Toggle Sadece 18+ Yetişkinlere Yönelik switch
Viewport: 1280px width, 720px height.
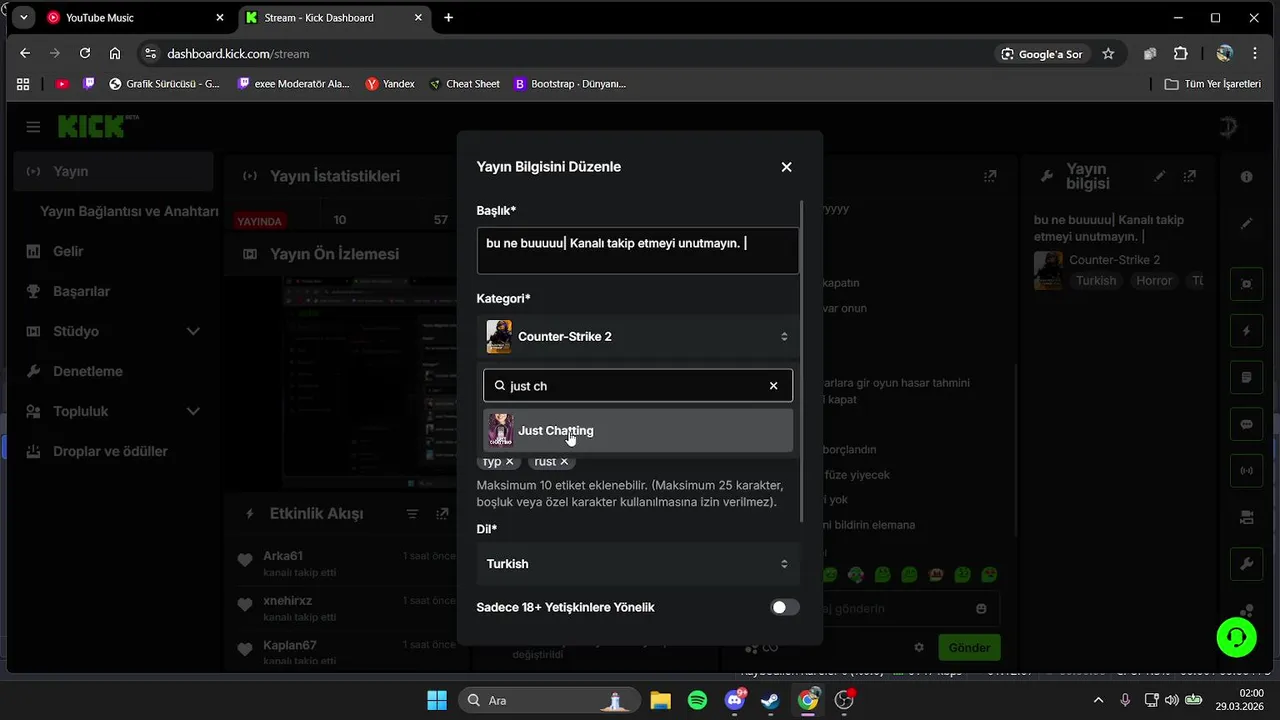pos(785,607)
